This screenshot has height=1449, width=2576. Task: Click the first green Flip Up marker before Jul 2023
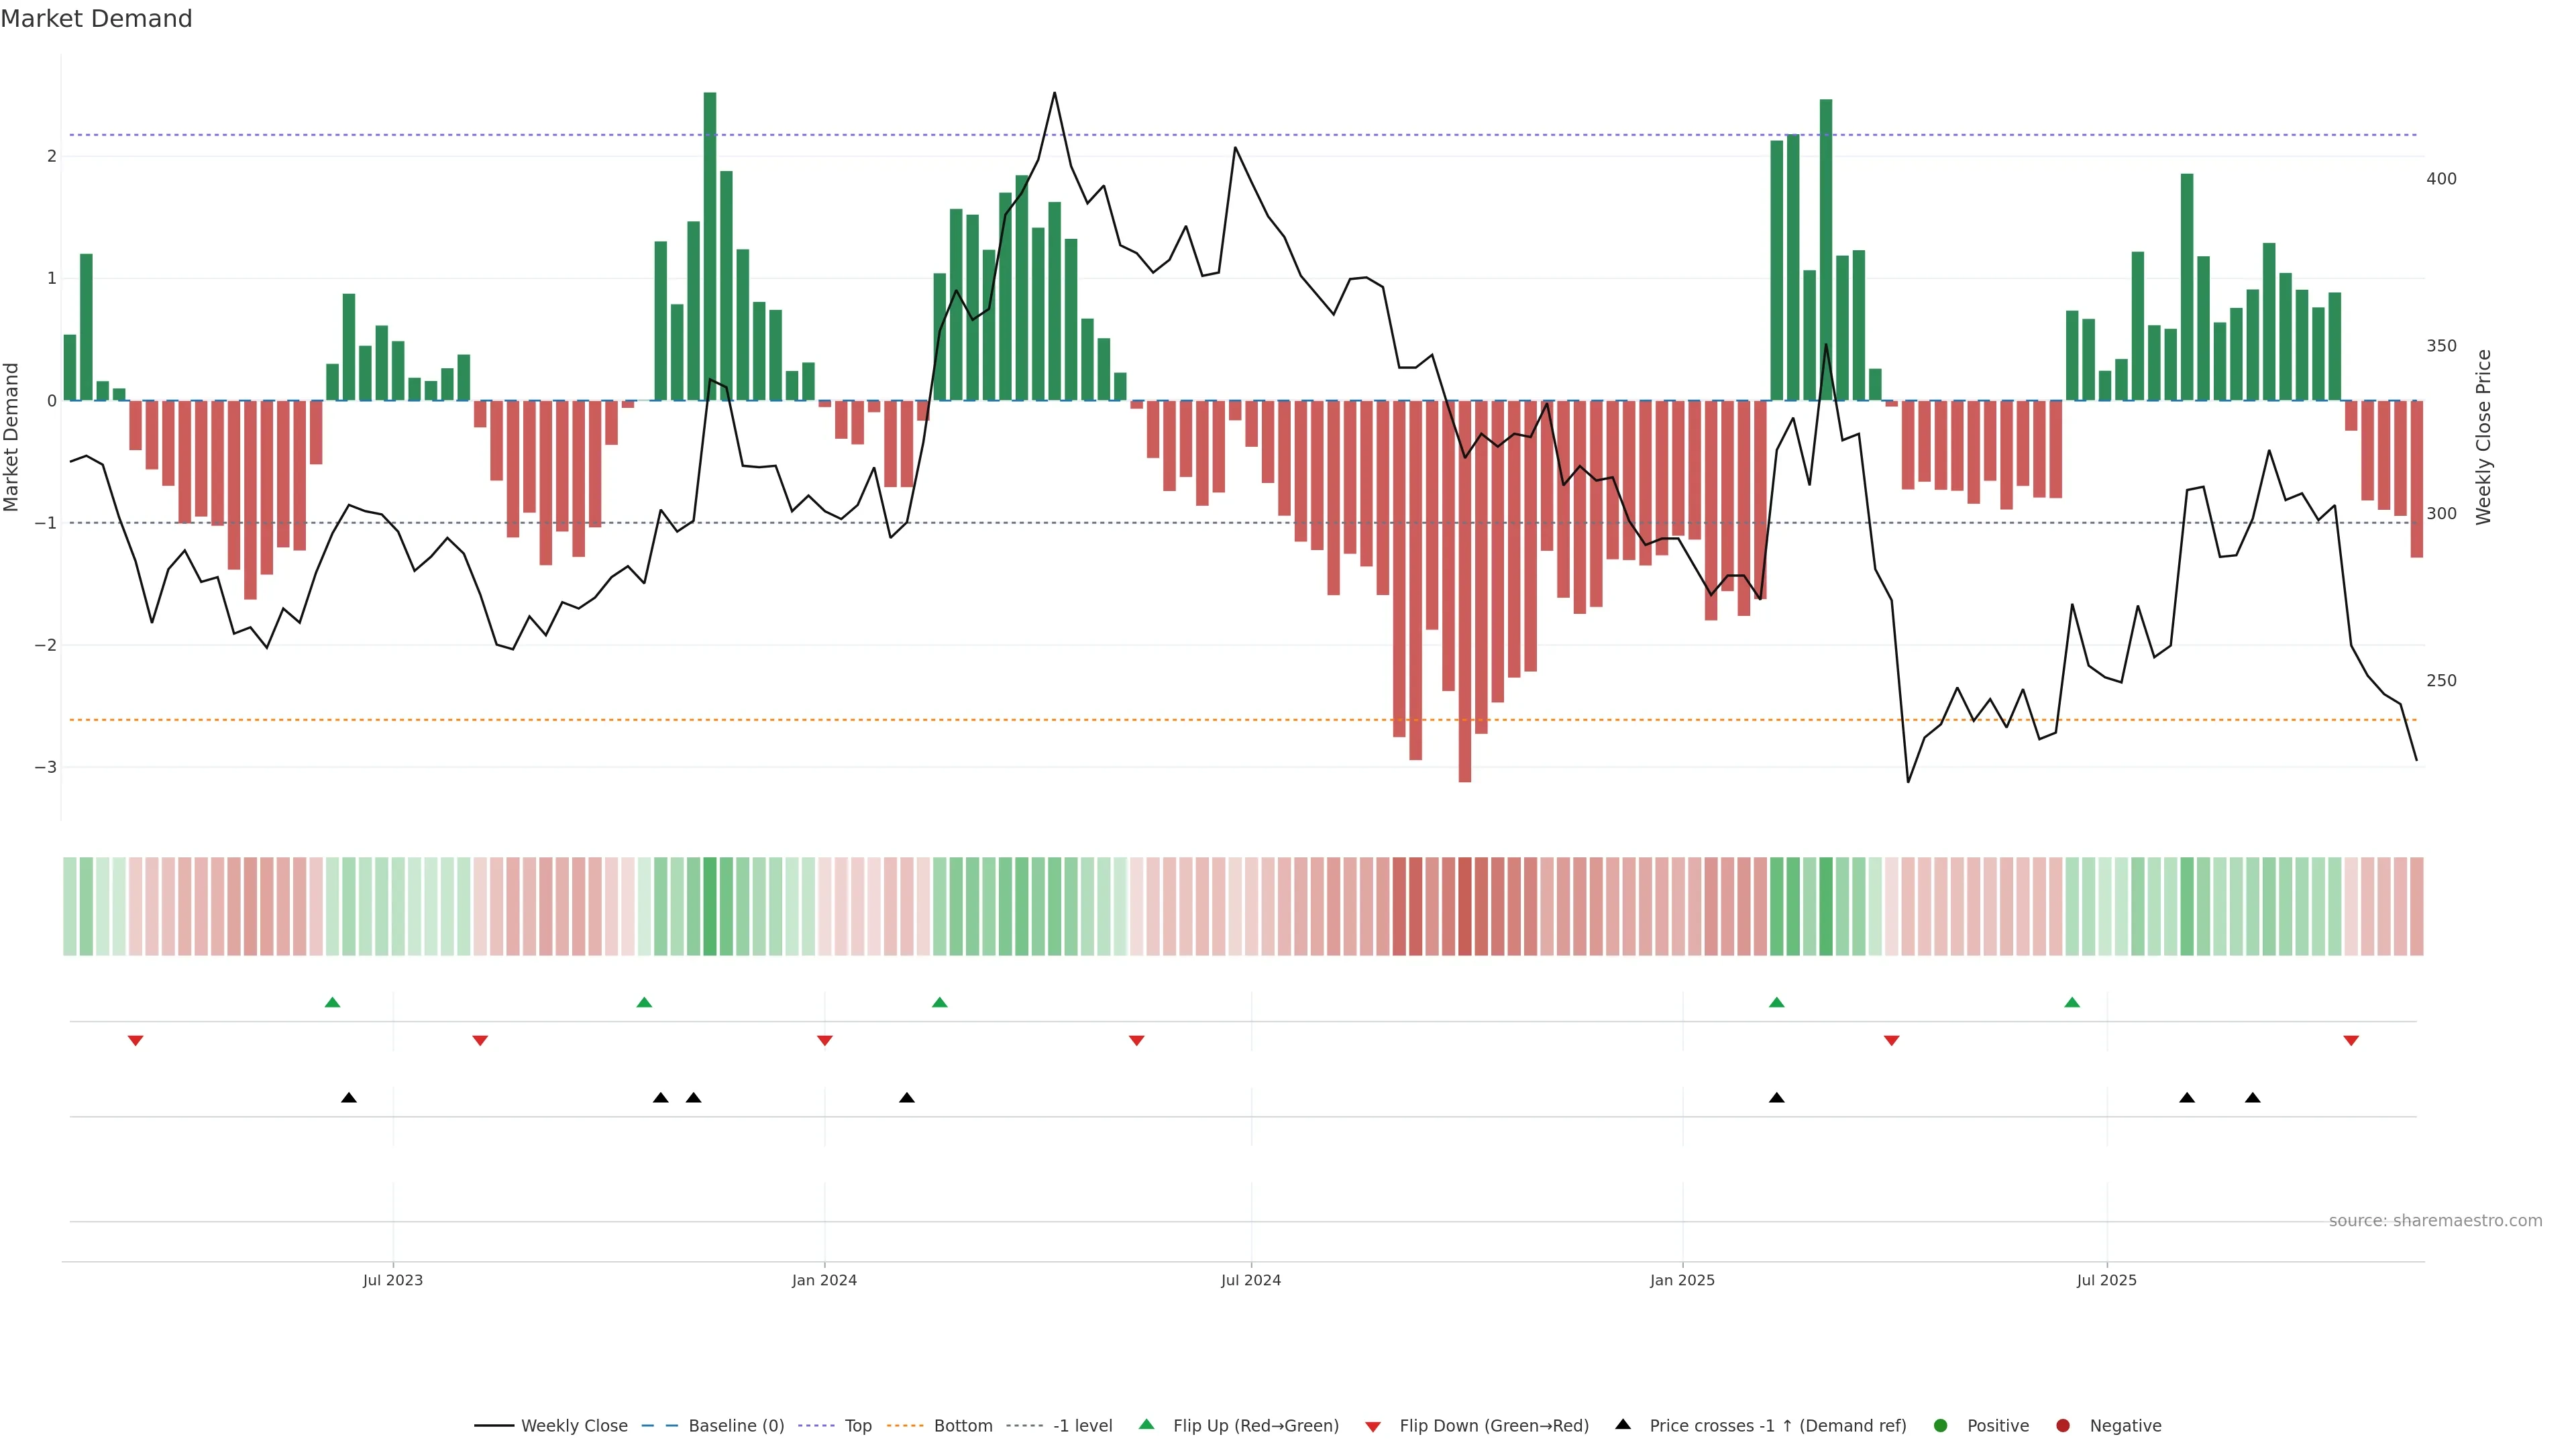pos(333,1003)
